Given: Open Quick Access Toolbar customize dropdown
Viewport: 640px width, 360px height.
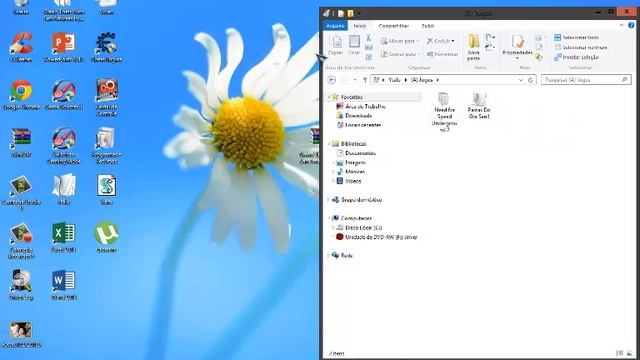Looking at the screenshot, I should point(359,13).
